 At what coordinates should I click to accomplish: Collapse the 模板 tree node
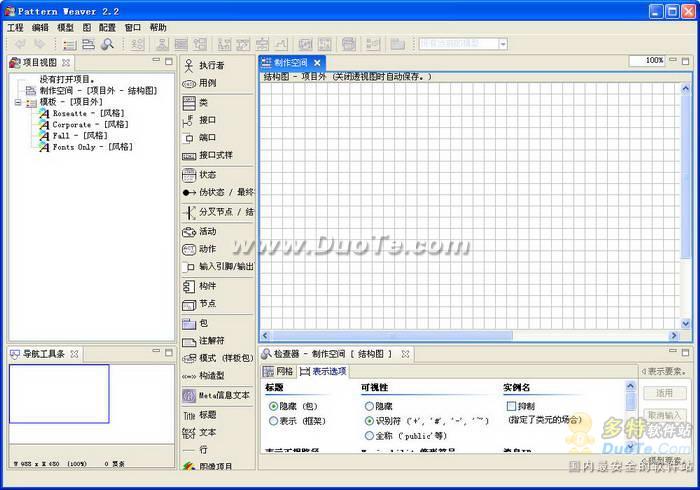click(x=18, y=102)
